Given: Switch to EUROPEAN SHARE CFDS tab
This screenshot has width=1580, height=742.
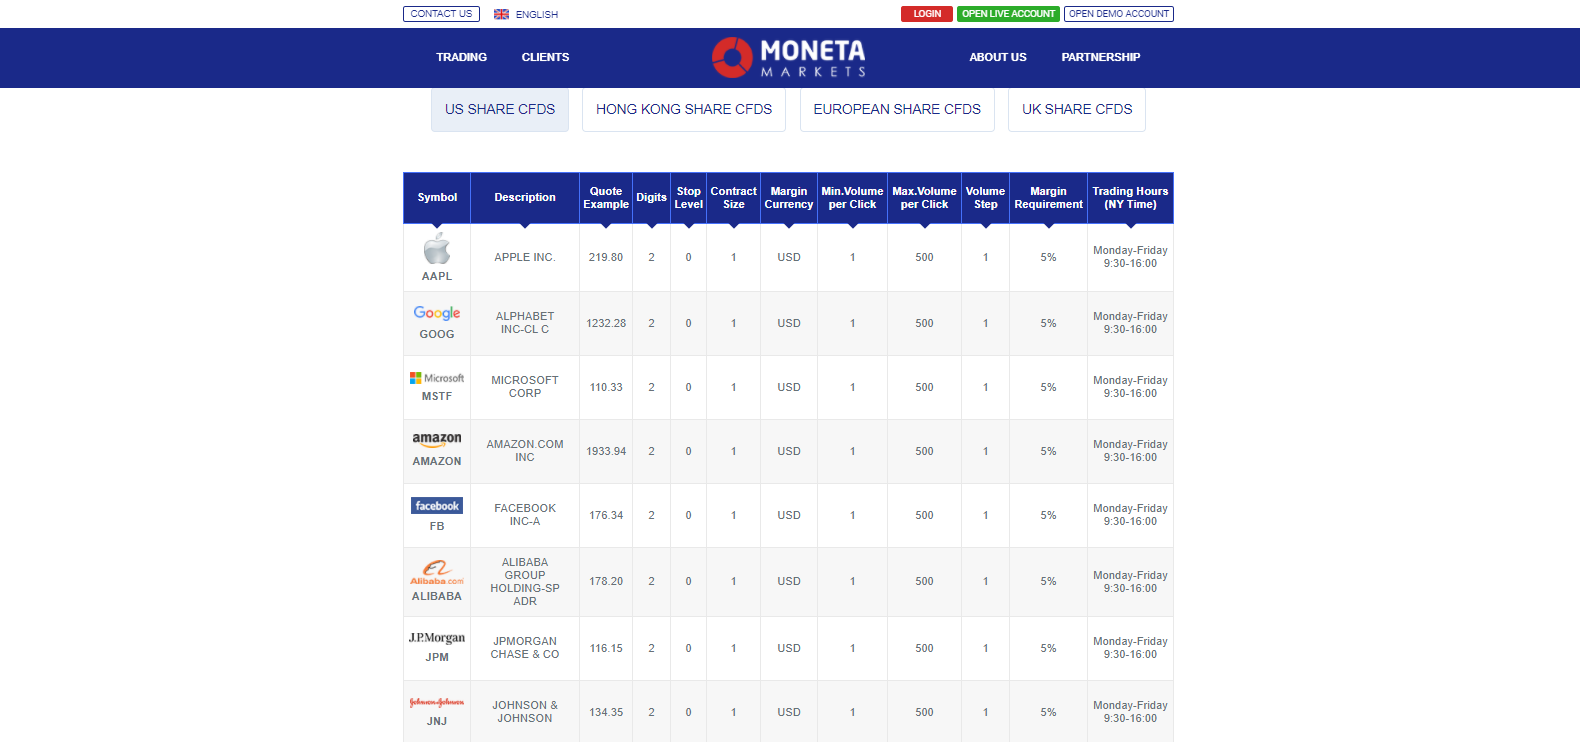Looking at the screenshot, I should (897, 109).
